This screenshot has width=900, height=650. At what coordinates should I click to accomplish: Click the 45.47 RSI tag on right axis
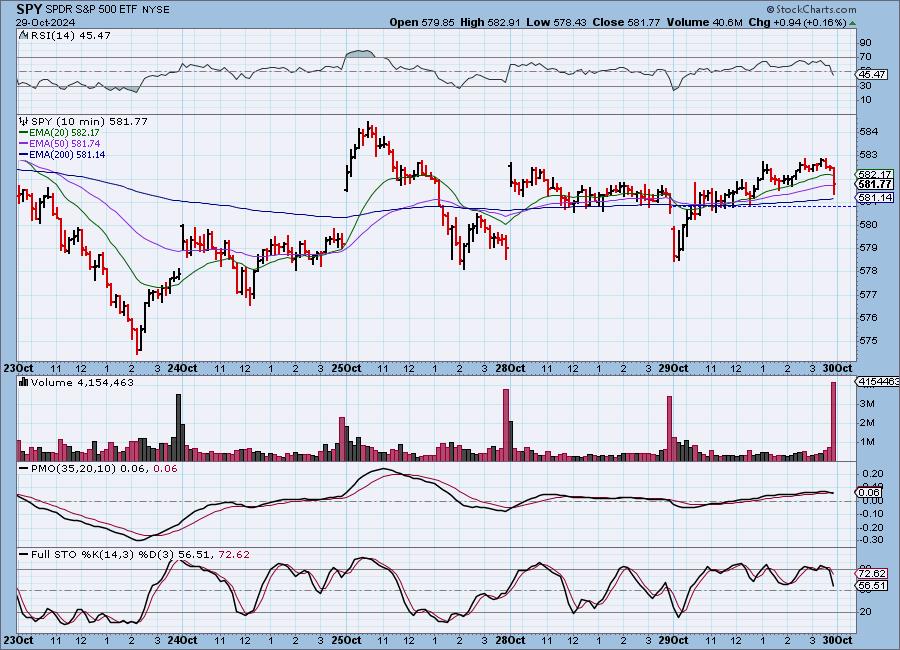tap(872, 75)
